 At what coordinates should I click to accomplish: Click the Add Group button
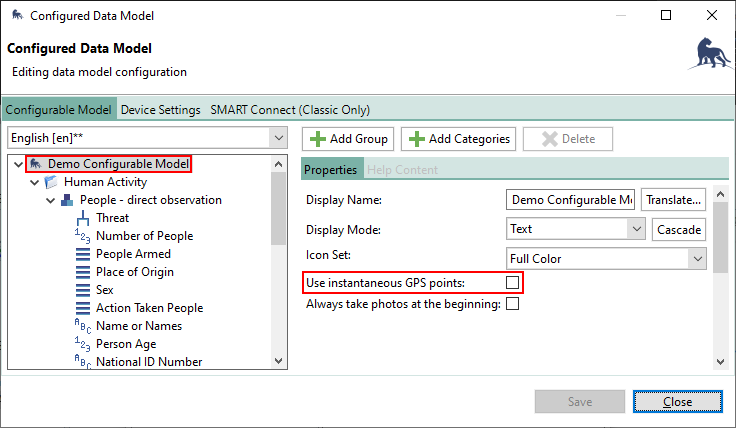(x=348, y=139)
